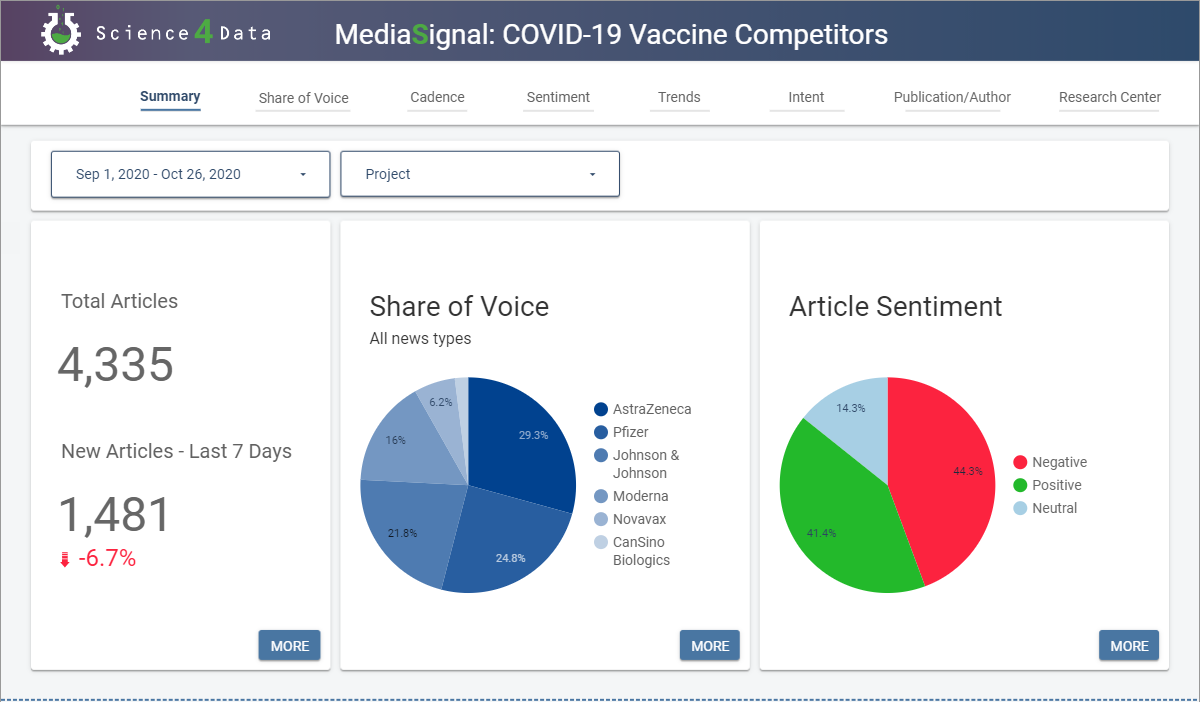Open the Project dropdown
The height and width of the screenshot is (702, 1200).
[480, 174]
